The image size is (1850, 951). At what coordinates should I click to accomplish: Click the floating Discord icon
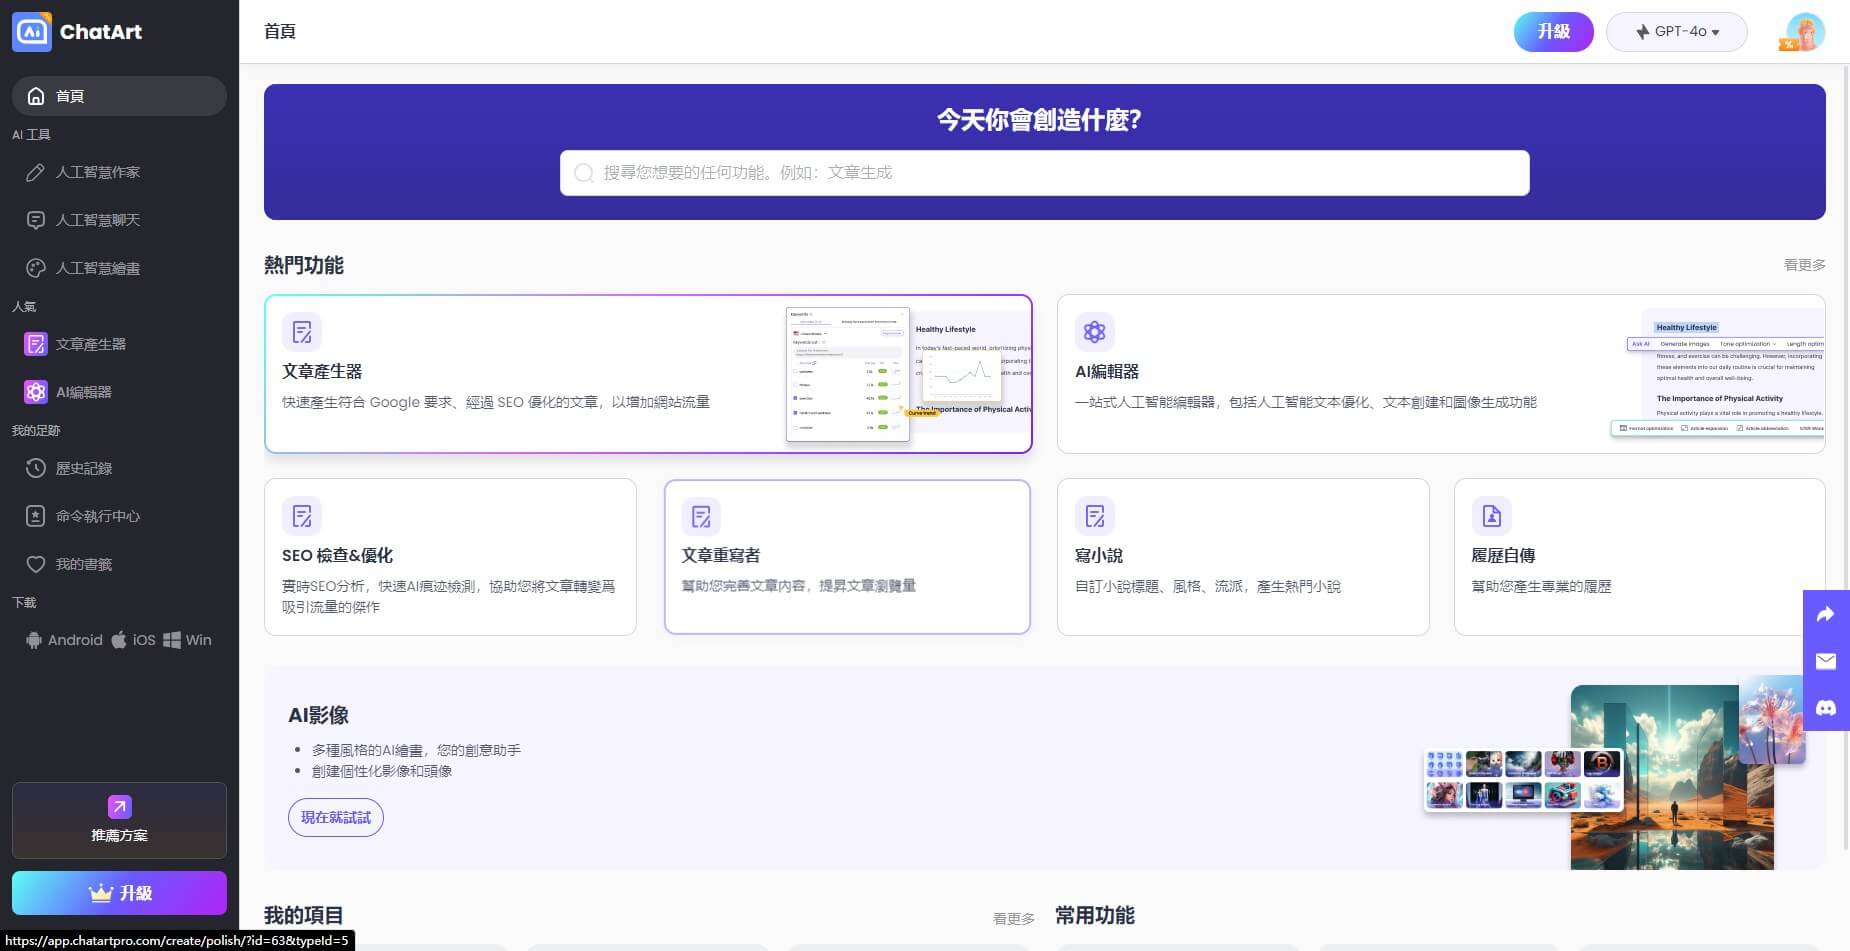pos(1826,707)
